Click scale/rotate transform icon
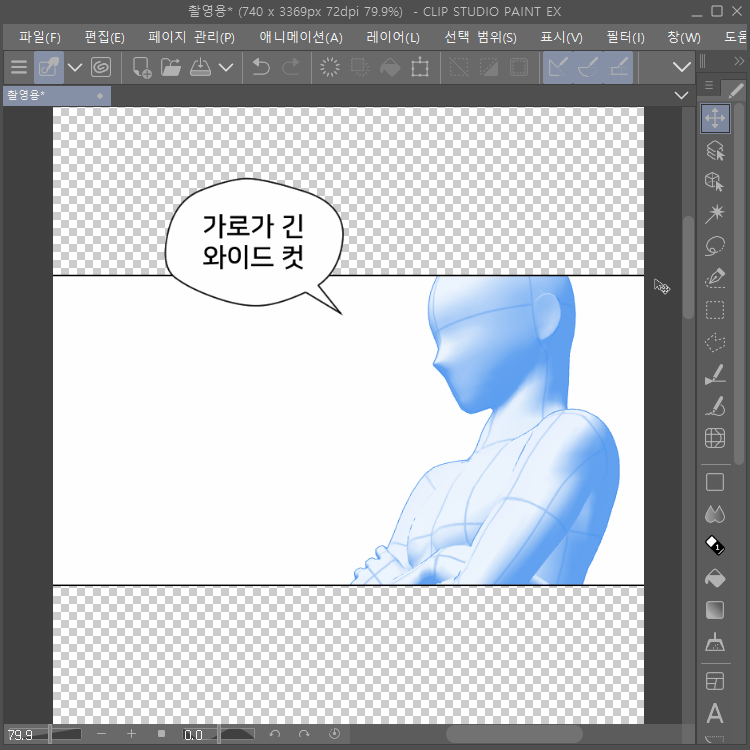750x750 pixels. point(419,67)
